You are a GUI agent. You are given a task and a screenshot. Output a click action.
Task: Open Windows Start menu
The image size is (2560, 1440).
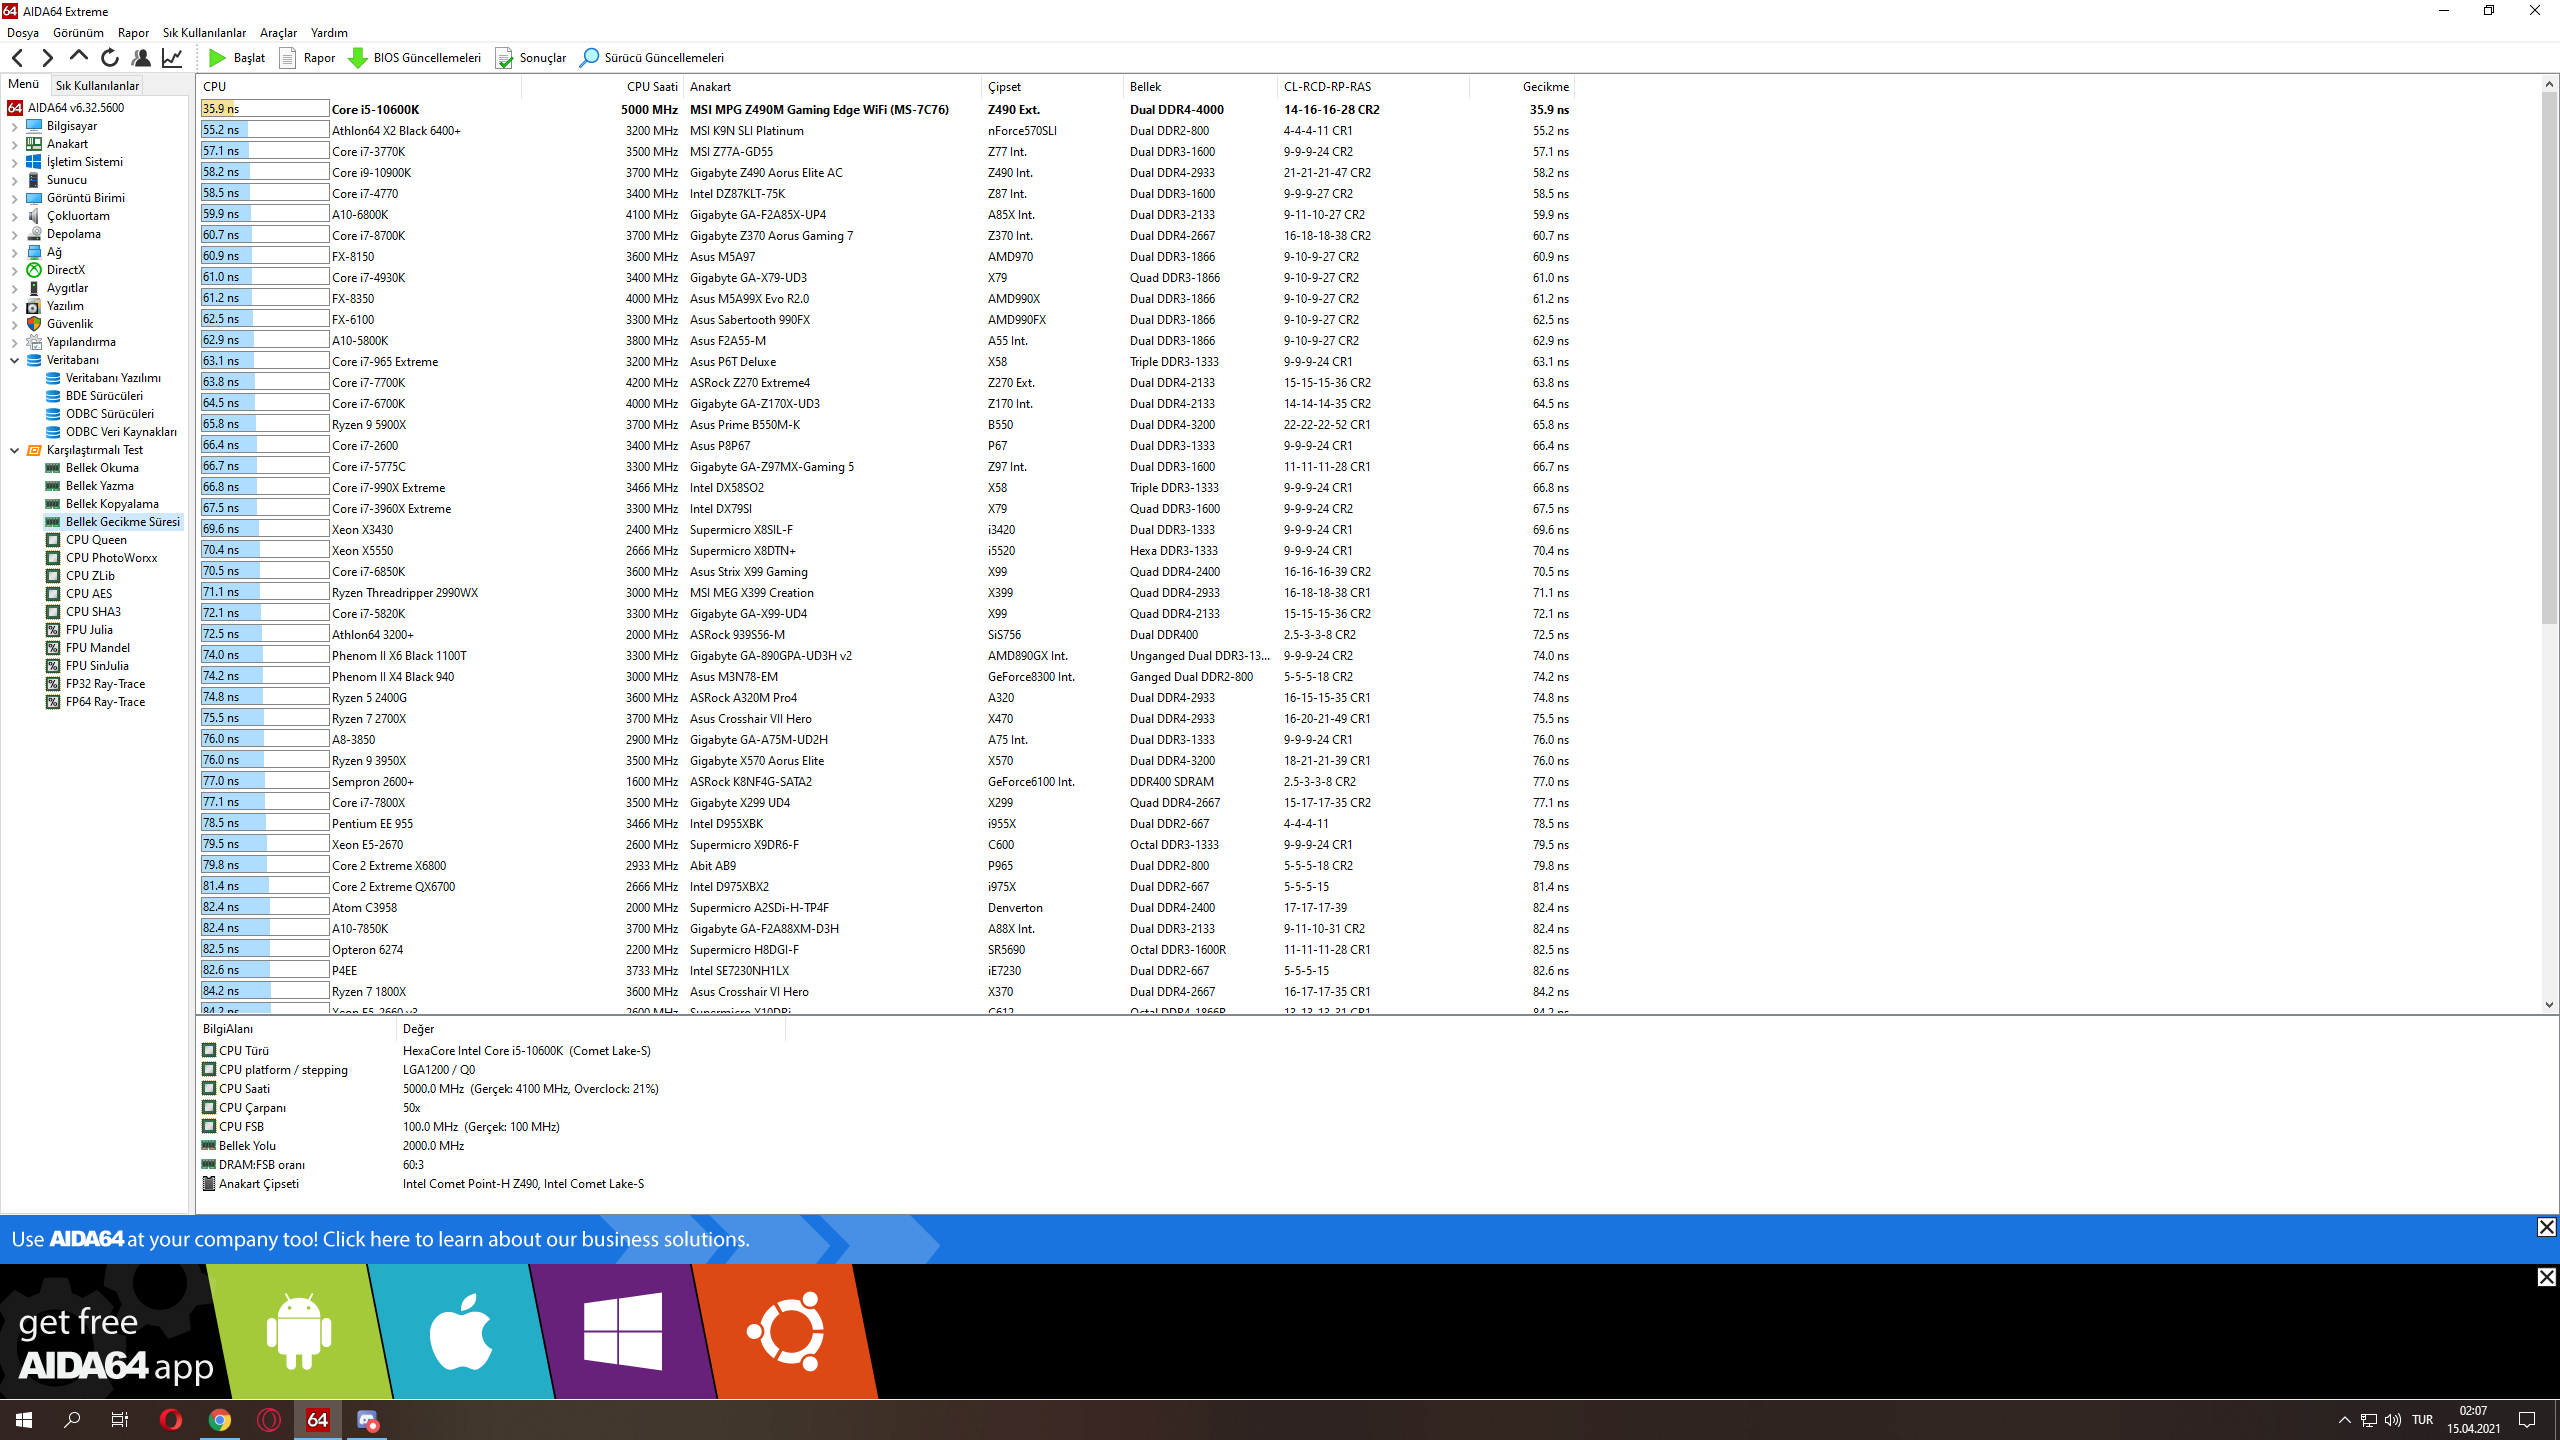click(24, 1420)
